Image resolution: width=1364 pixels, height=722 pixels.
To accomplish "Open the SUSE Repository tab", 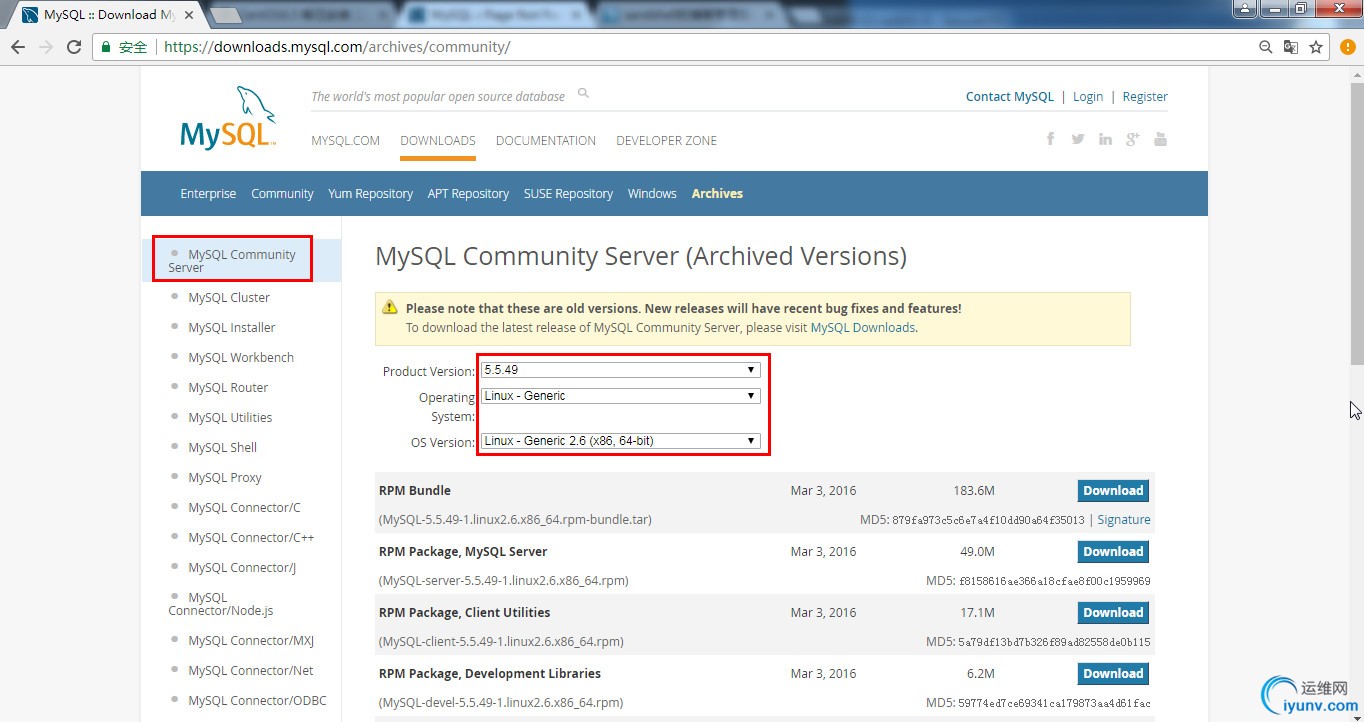I will (568, 194).
